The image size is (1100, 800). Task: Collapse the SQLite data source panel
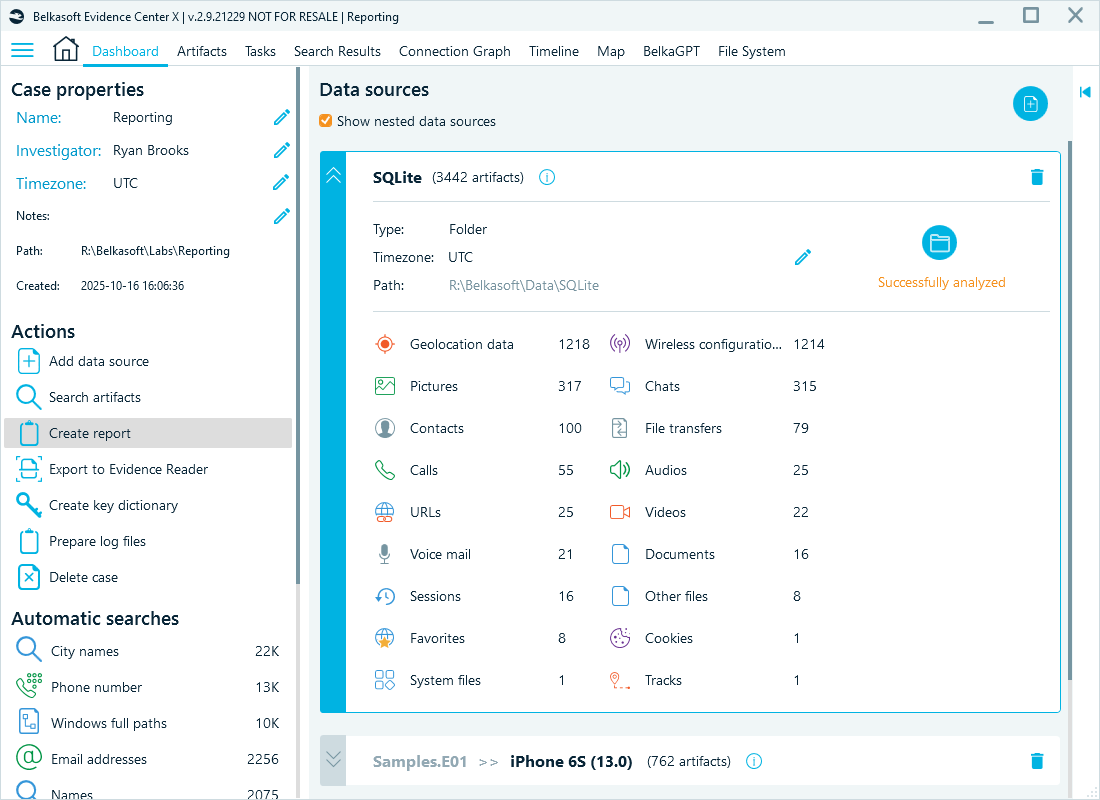tap(332, 174)
